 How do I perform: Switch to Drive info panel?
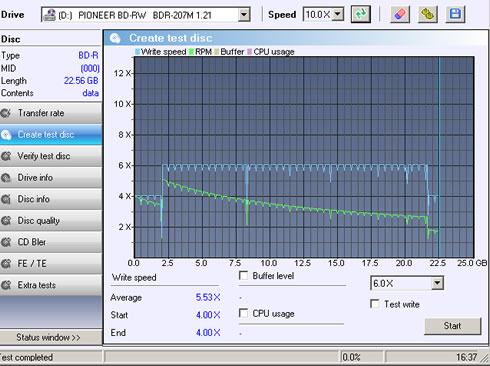pyautogui.click(x=51, y=178)
